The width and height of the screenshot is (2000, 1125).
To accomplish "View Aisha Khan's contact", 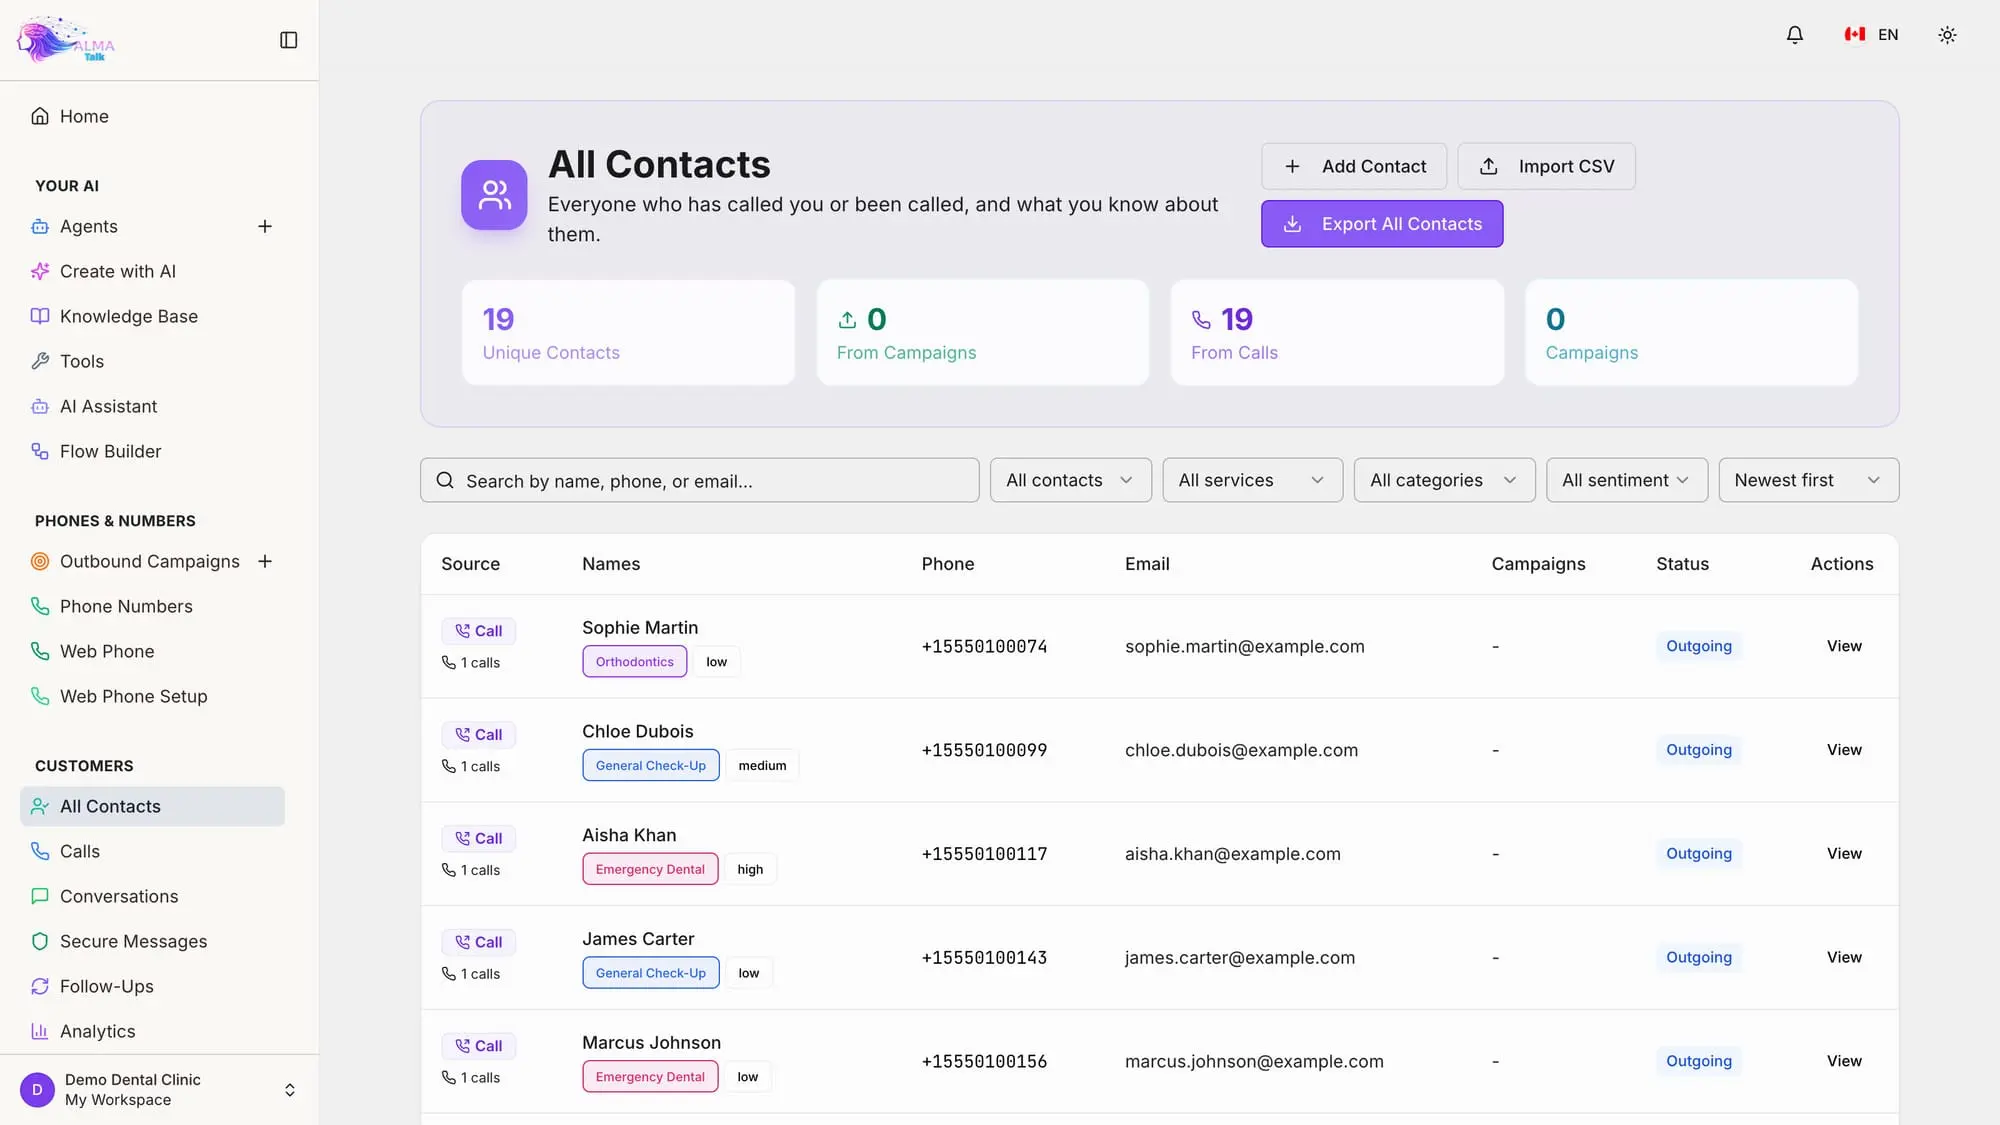I will 1844,854.
